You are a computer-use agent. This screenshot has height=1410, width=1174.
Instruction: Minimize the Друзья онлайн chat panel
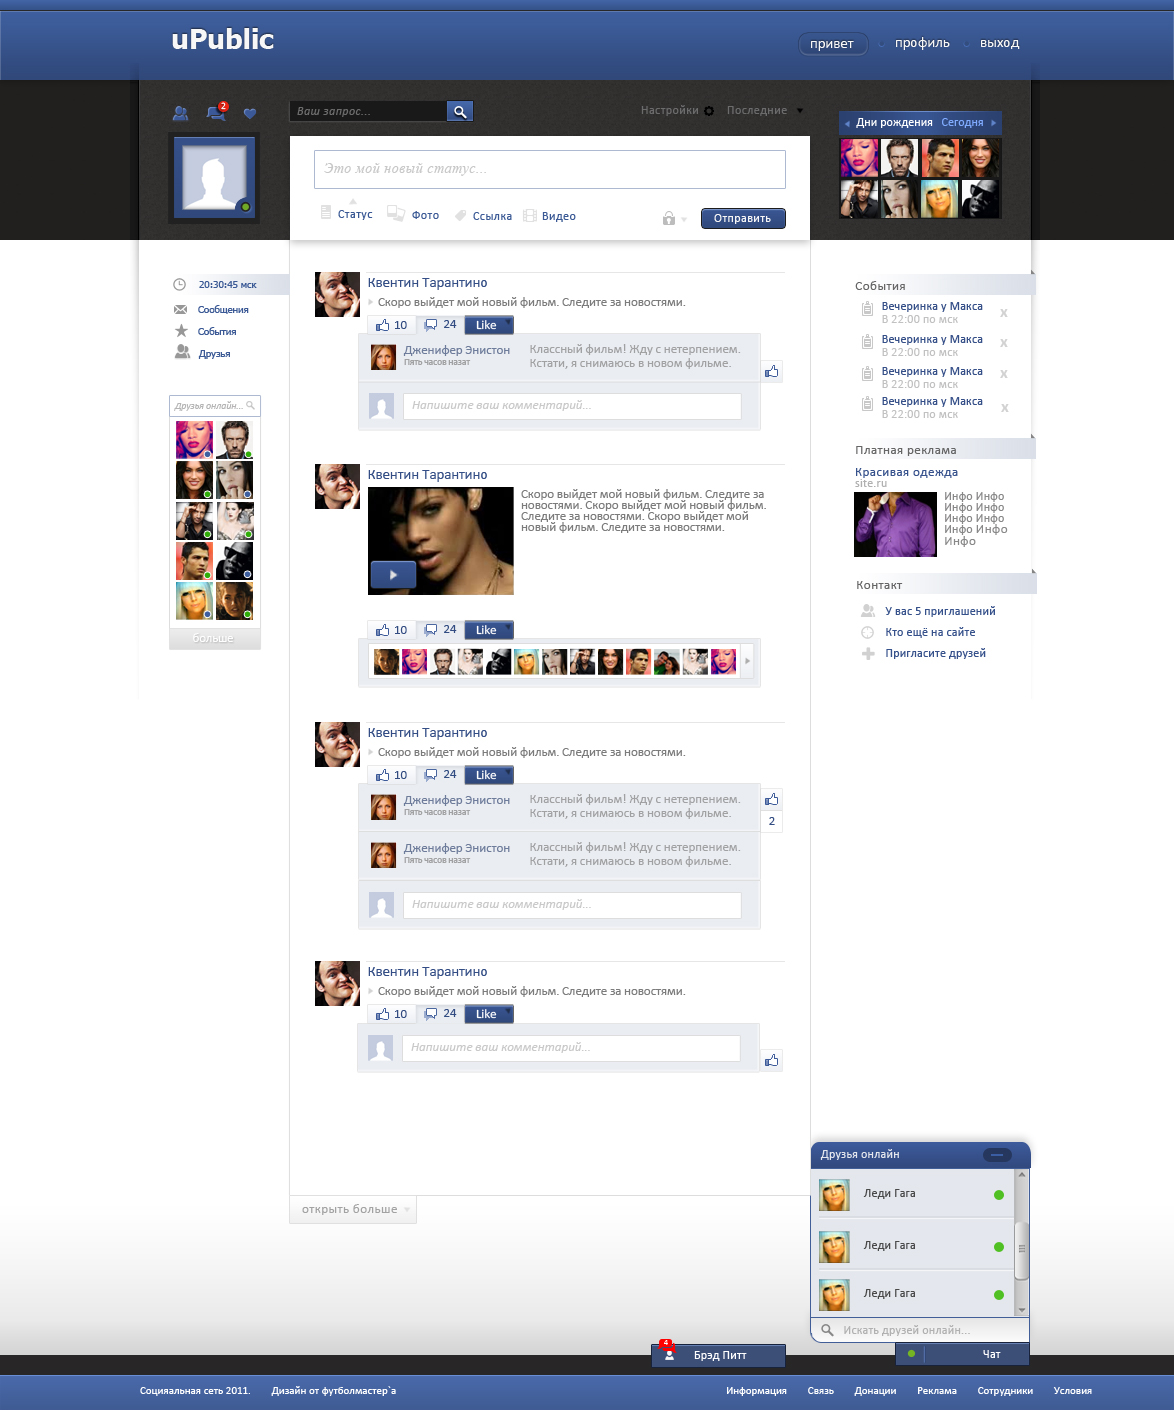click(x=997, y=1155)
